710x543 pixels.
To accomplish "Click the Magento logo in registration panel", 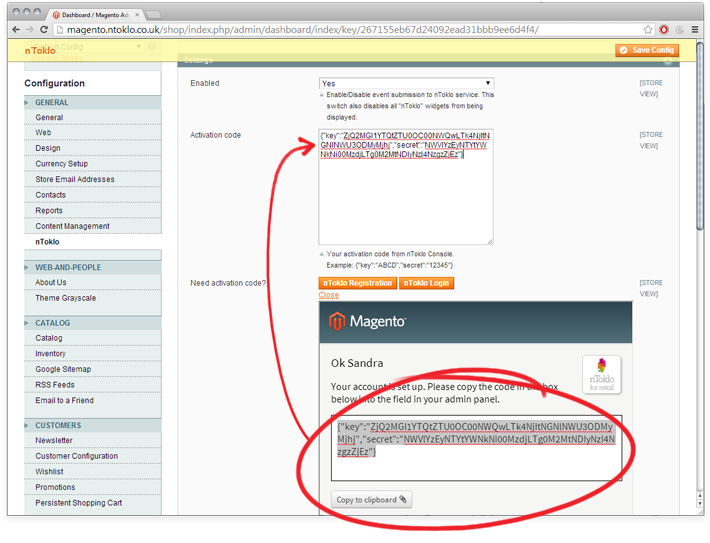I will click(x=367, y=321).
